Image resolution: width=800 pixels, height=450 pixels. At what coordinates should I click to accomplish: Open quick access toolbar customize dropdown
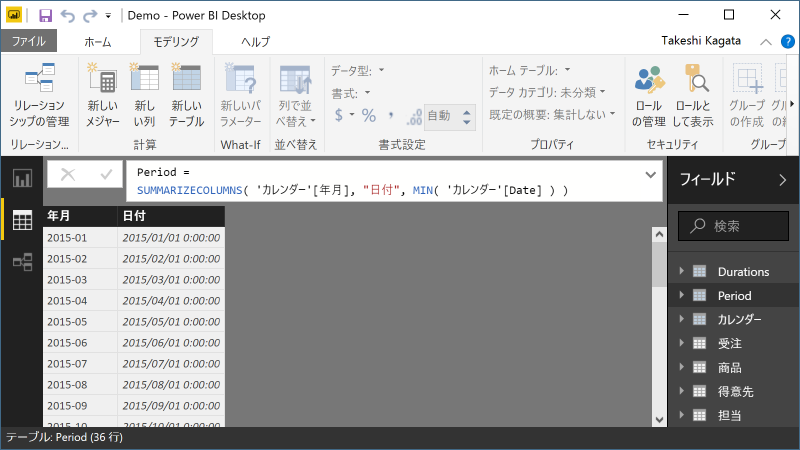coord(108,16)
